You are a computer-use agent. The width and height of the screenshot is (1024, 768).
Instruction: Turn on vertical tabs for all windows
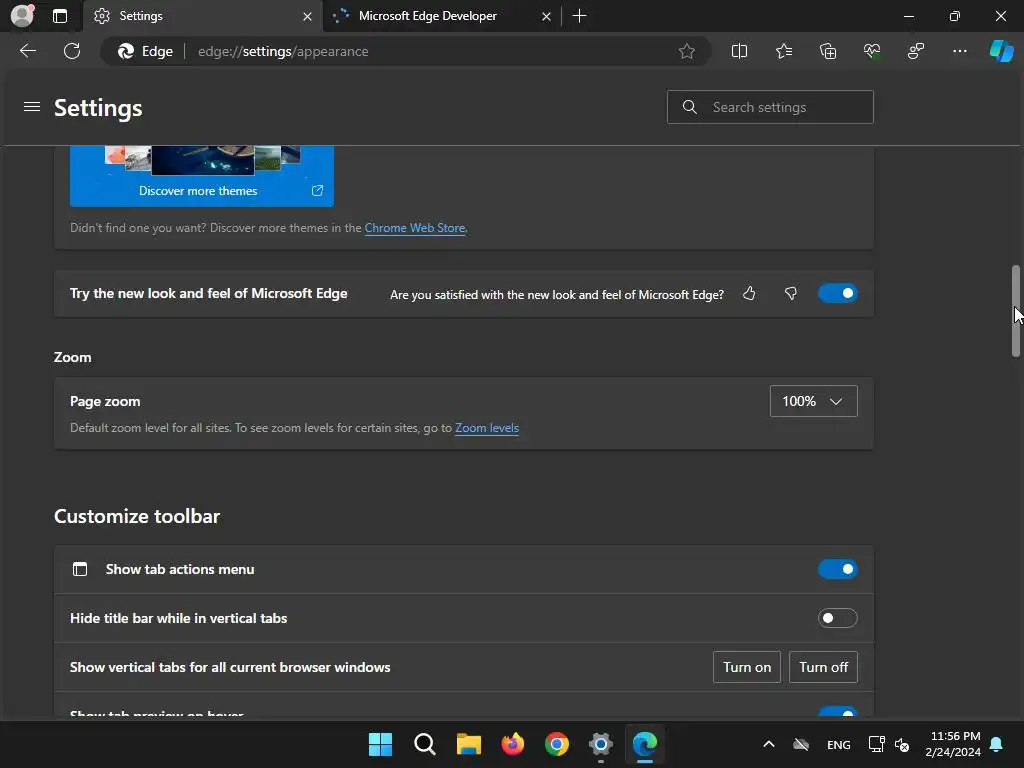point(746,667)
